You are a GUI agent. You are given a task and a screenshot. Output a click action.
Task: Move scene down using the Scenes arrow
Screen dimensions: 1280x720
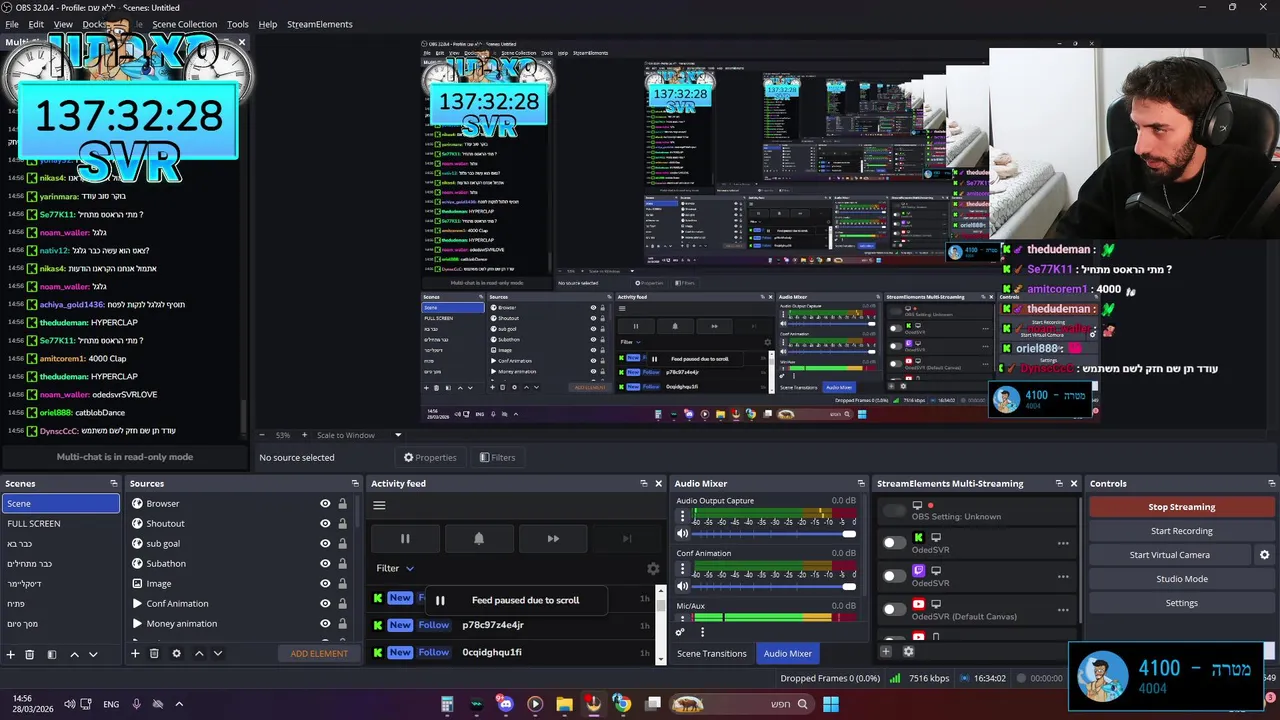coord(93,654)
